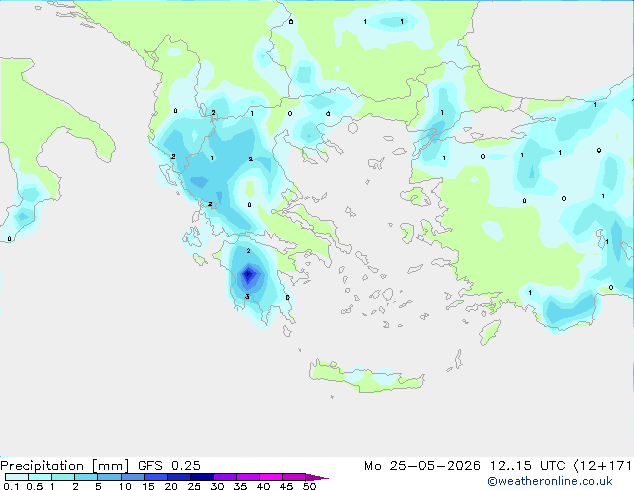634x490 pixels.
Task: Click the weatheronline.co.uk copyright link
Action: tap(550, 481)
